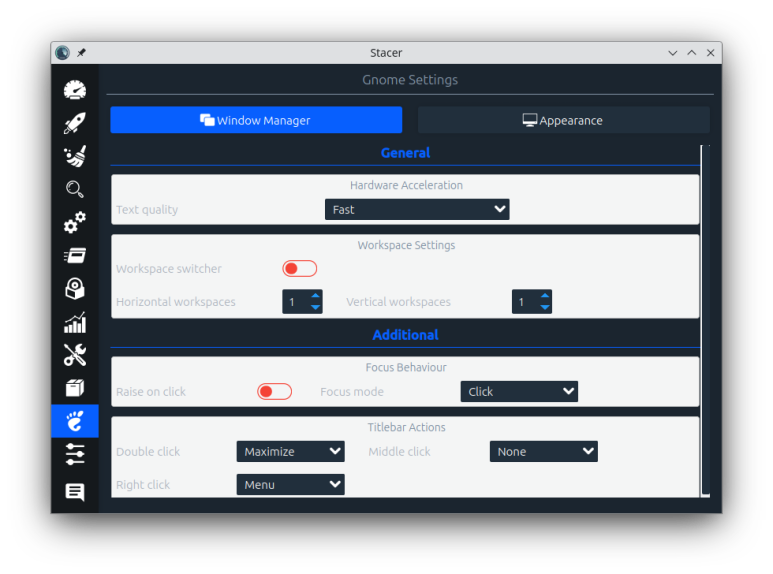Open Resources chart sidebar icon
This screenshot has width=773, height=574.
(75, 322)
